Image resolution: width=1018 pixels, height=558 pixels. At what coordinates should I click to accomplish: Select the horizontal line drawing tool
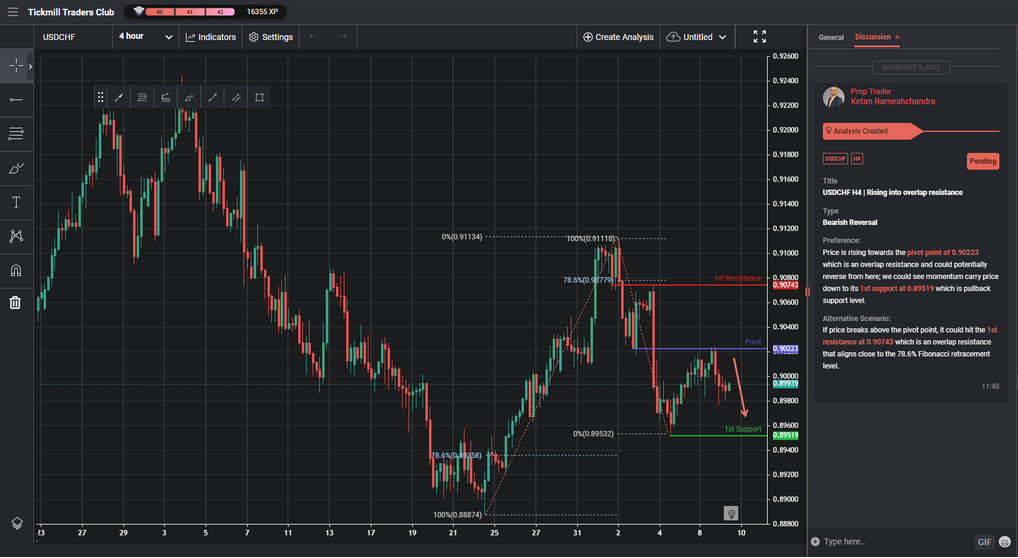[x=16, y=99]
